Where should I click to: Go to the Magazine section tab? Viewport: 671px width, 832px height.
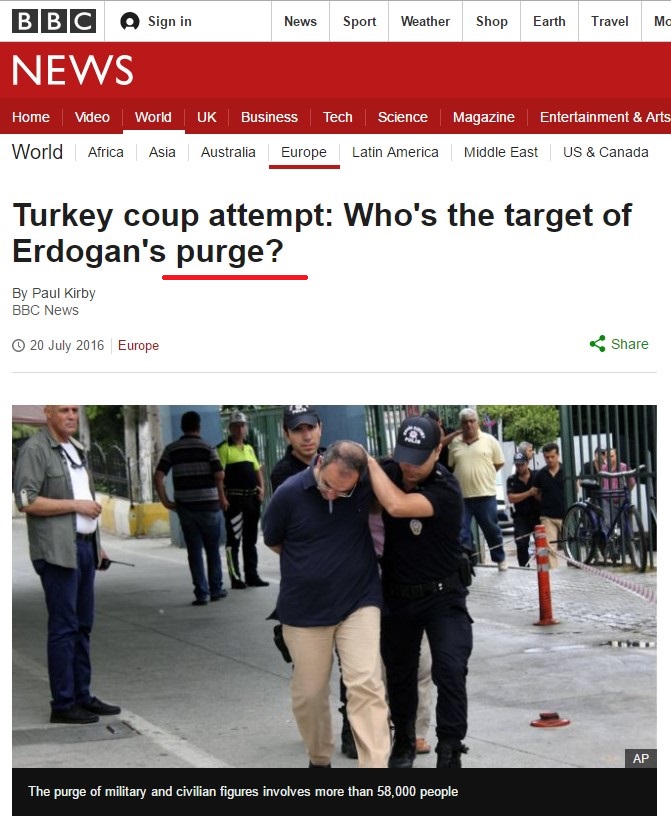tap(483, 117)
